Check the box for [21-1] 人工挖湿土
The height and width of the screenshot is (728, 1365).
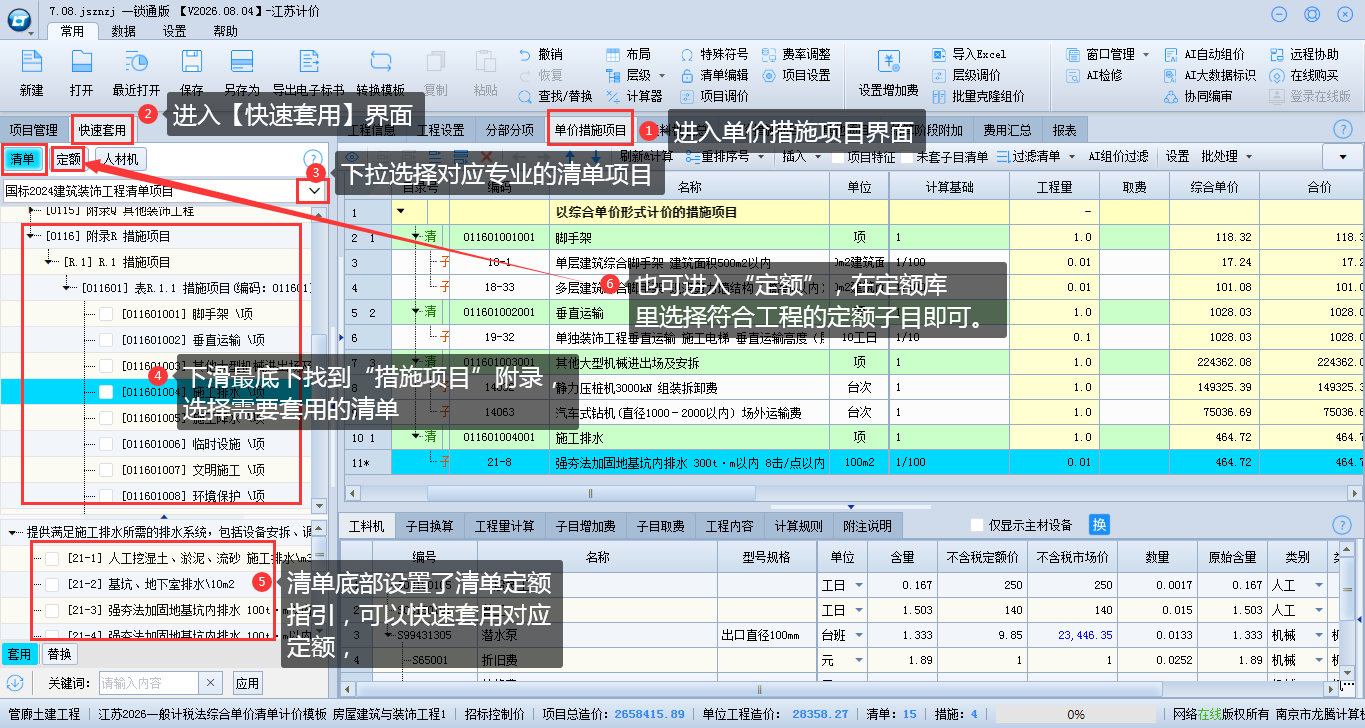pos(52,558)
